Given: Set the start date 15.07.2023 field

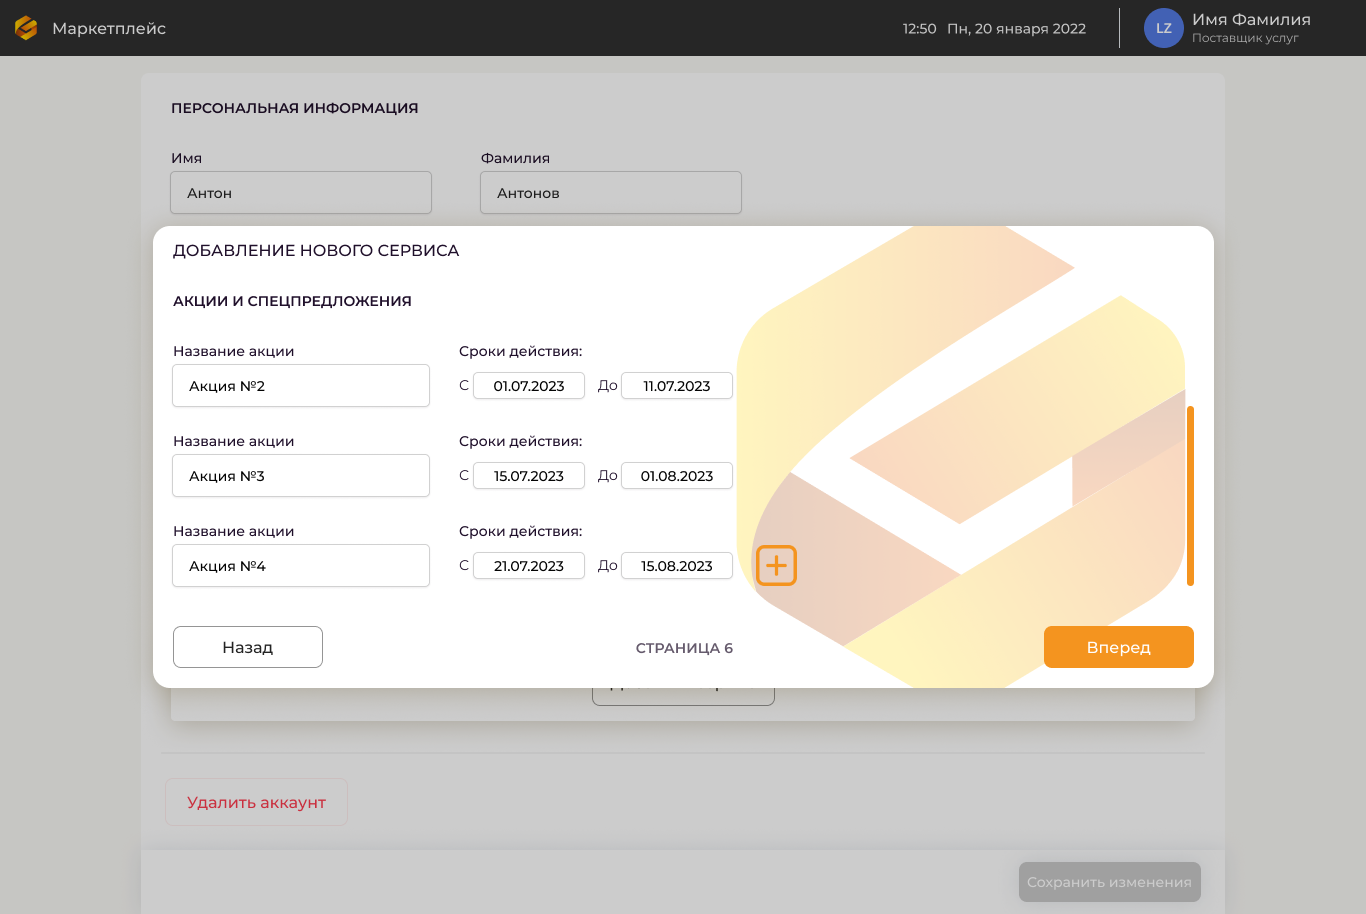Looking at the screenshot, I should pos(528,476).
